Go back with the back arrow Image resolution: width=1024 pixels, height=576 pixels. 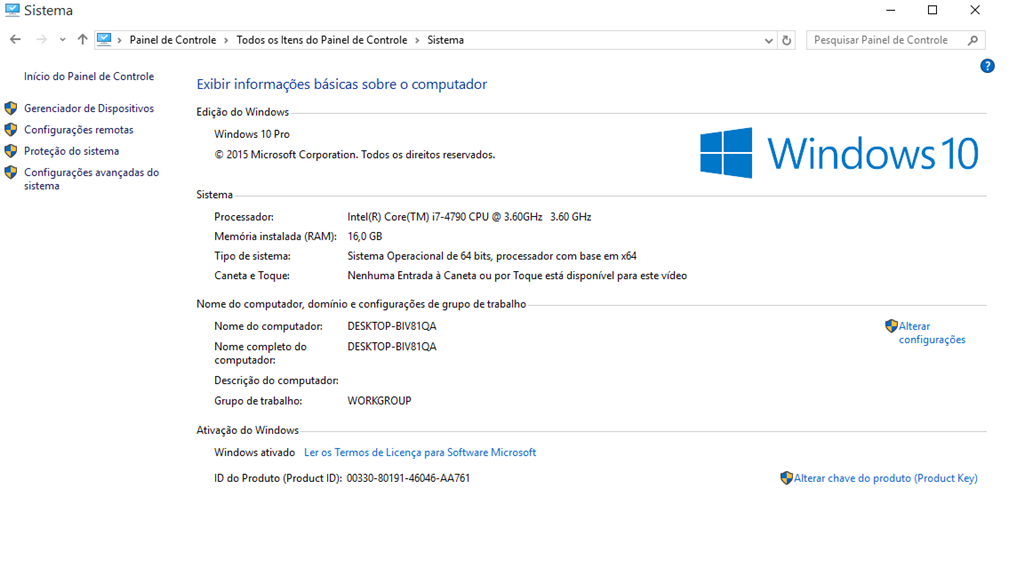point(15,40)
